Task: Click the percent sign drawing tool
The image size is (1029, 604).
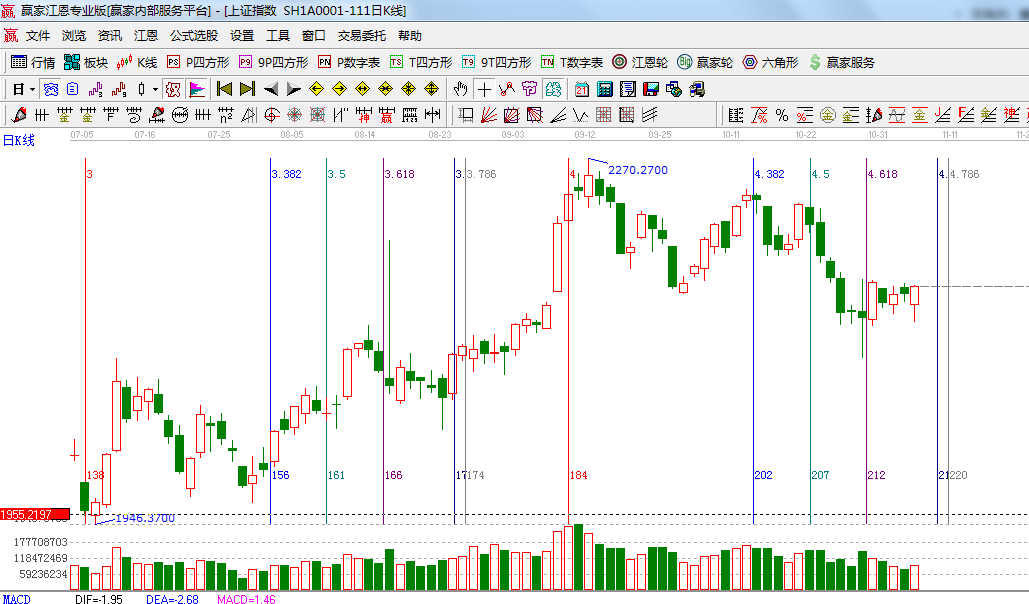Action: (x=781, y=115)
